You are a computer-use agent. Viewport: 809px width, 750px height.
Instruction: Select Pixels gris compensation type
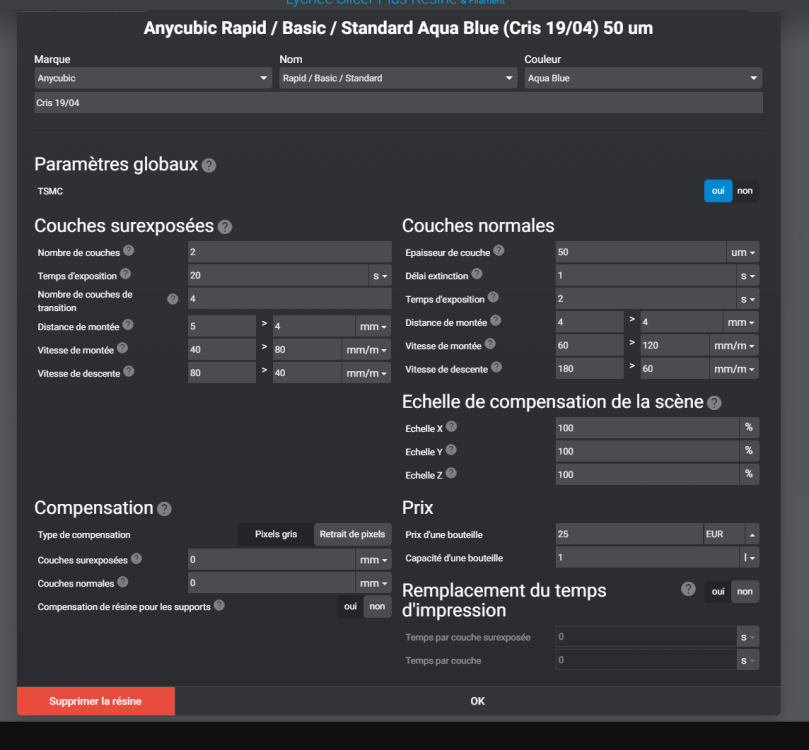coord(276,534)
